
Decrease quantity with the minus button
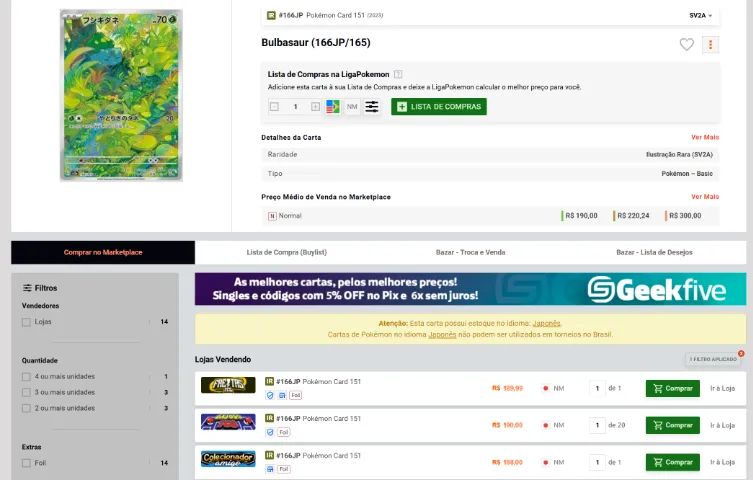pos(274,107)
